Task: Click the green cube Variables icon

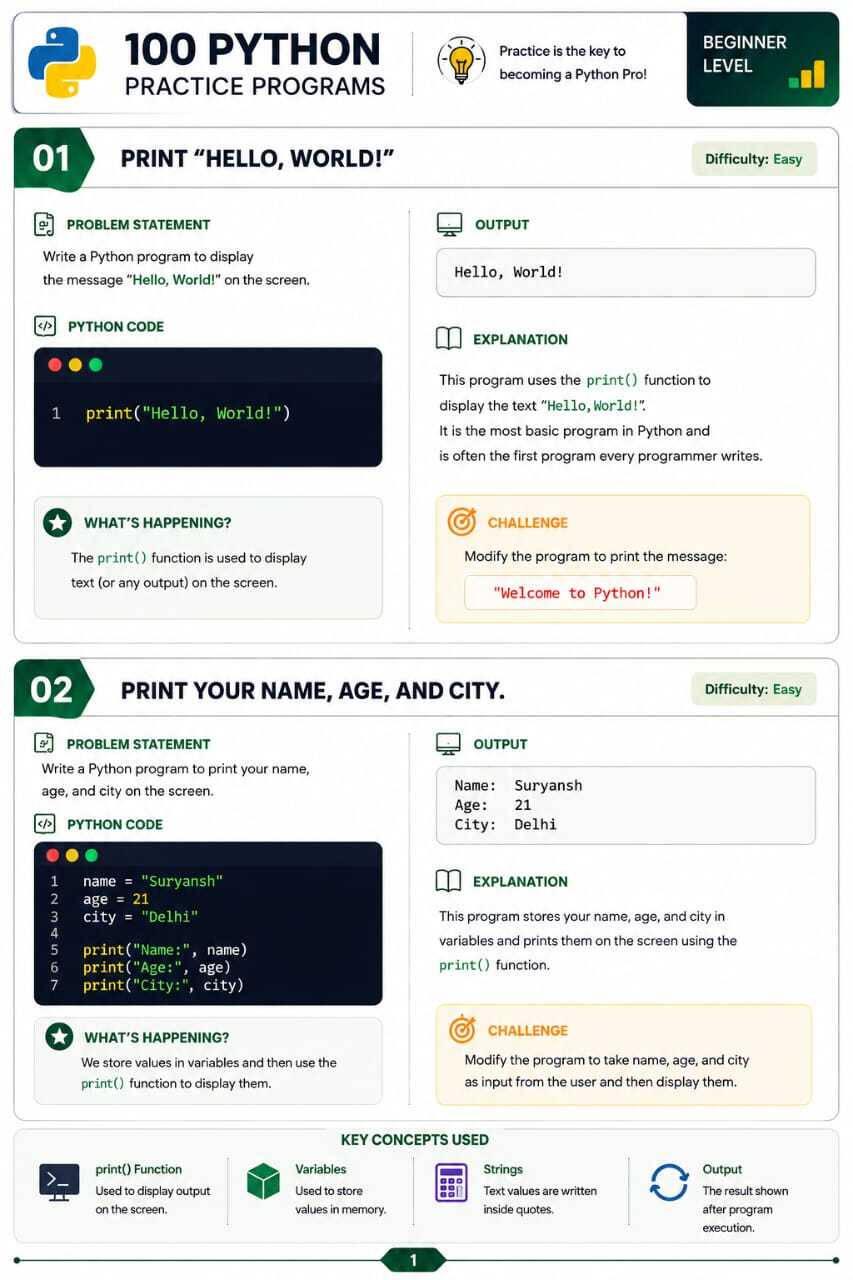Action: pos(263,1182)
